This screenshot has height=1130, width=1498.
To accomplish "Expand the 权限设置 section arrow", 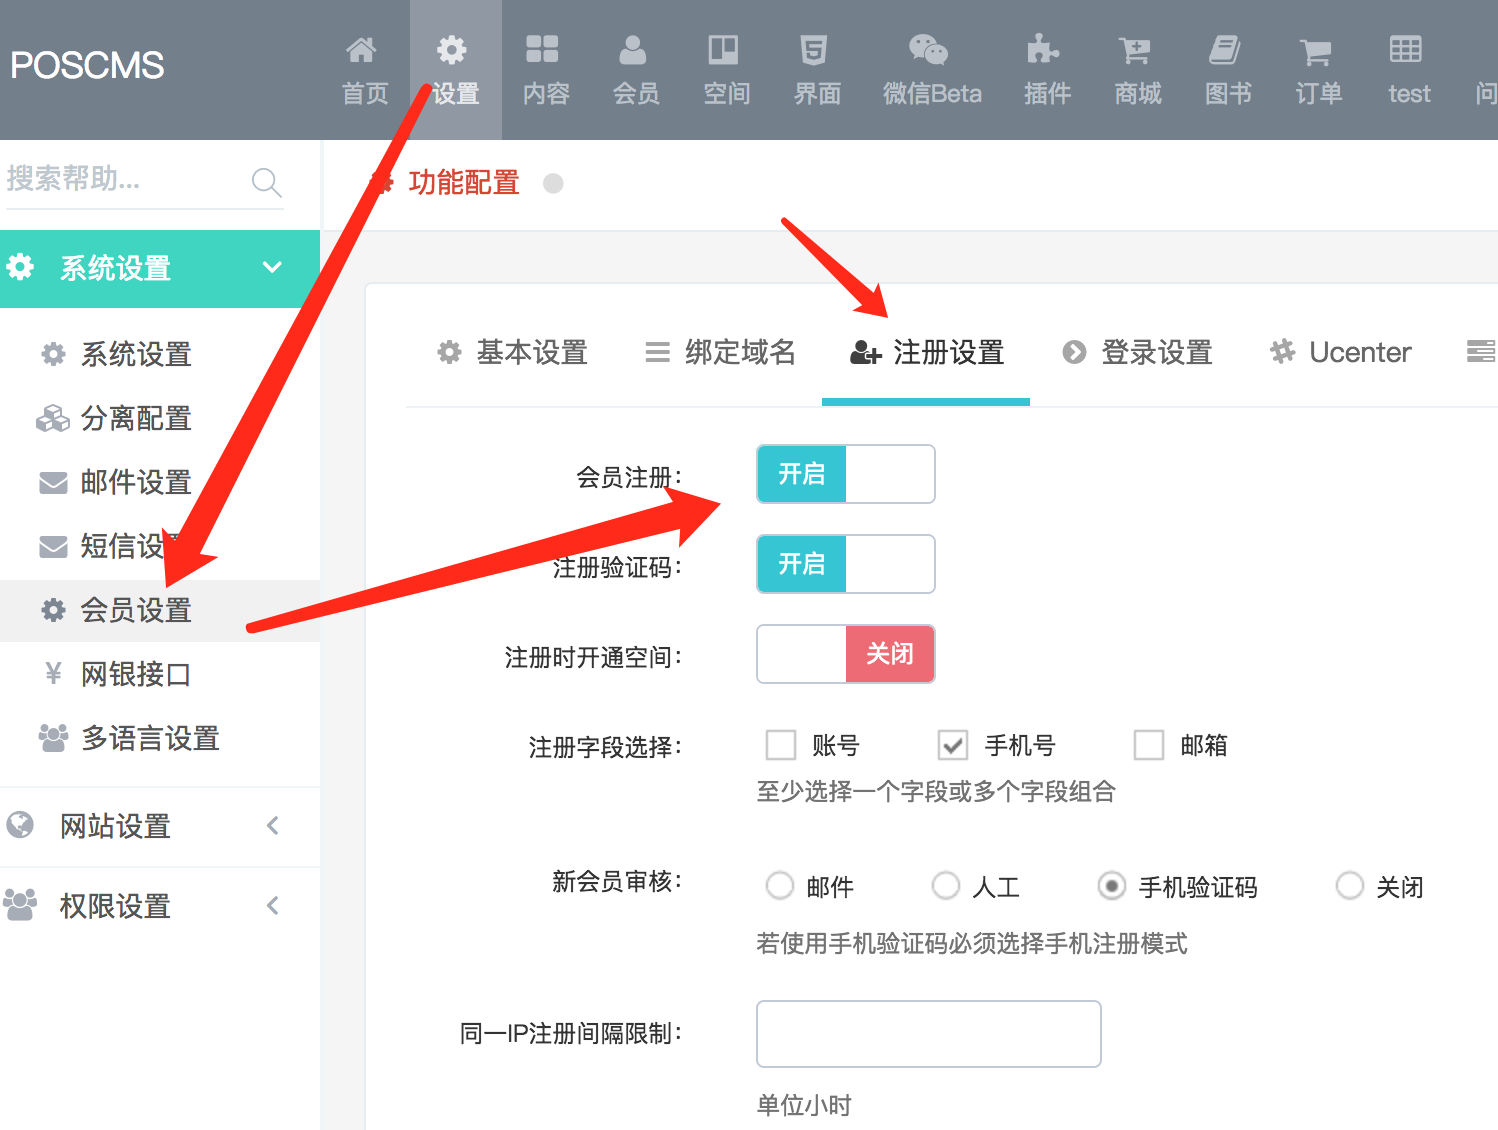I will click(x=273, y=905).
